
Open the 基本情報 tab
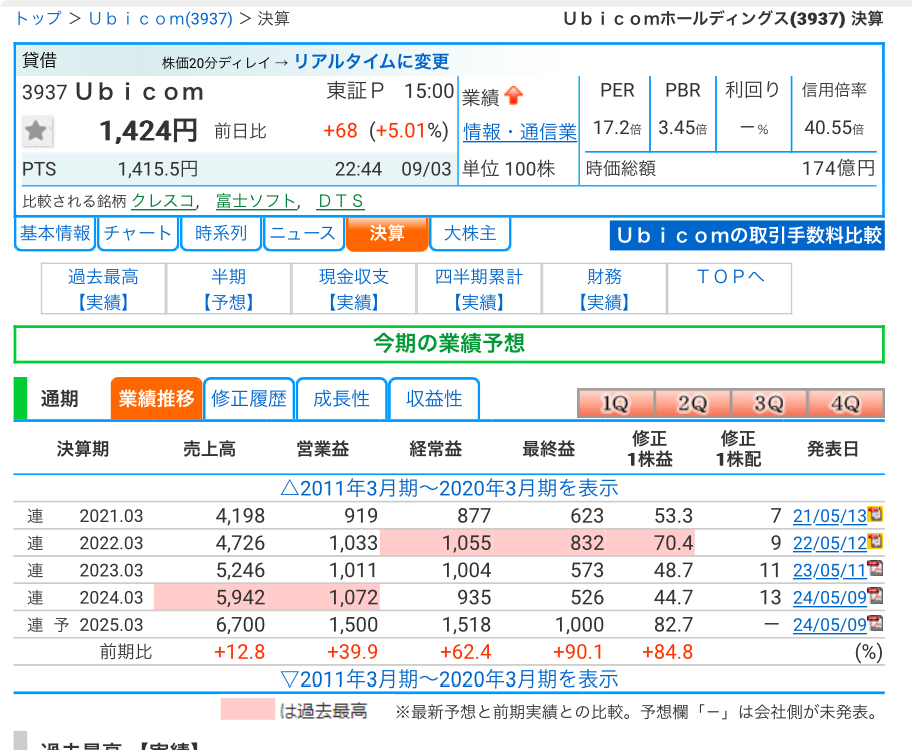(55, 233)
